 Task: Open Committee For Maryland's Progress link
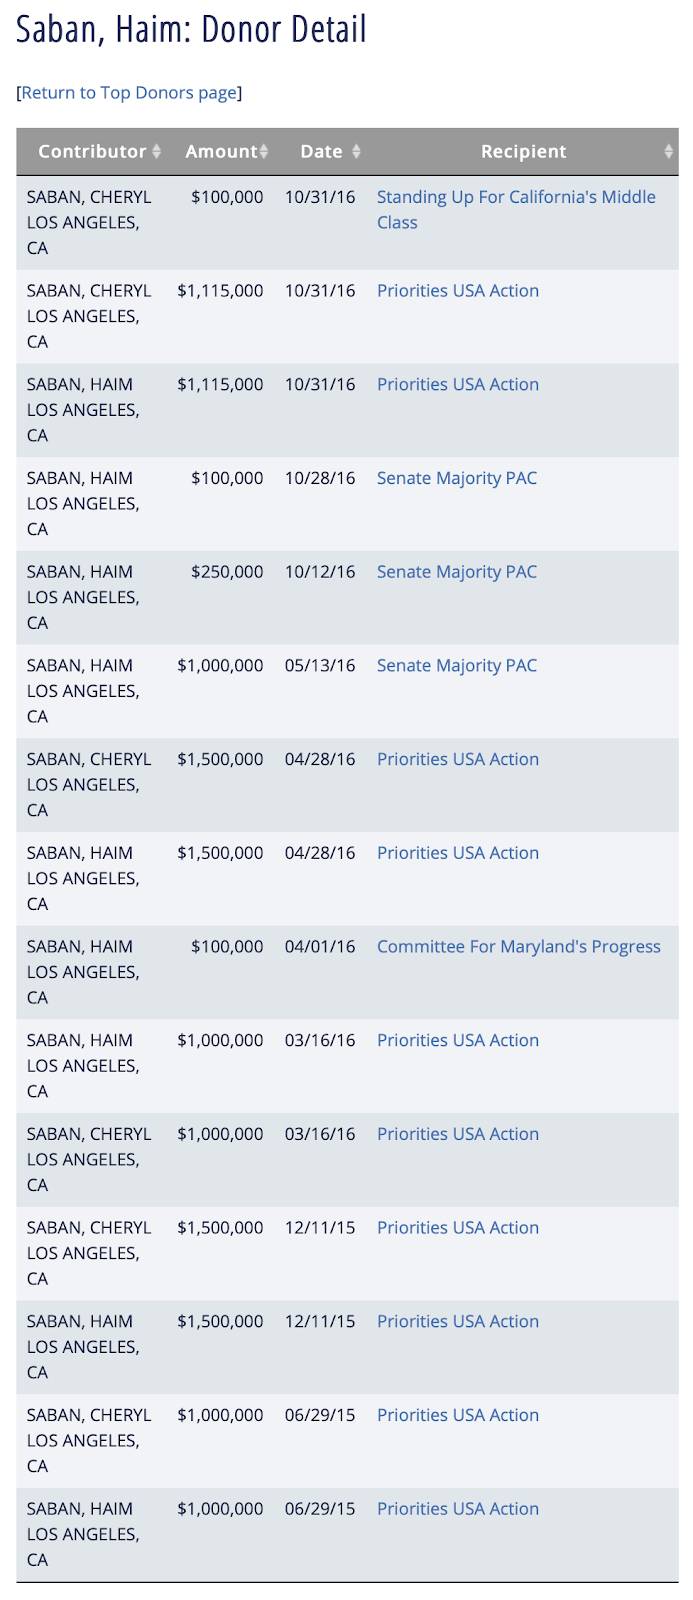[518, 946]
